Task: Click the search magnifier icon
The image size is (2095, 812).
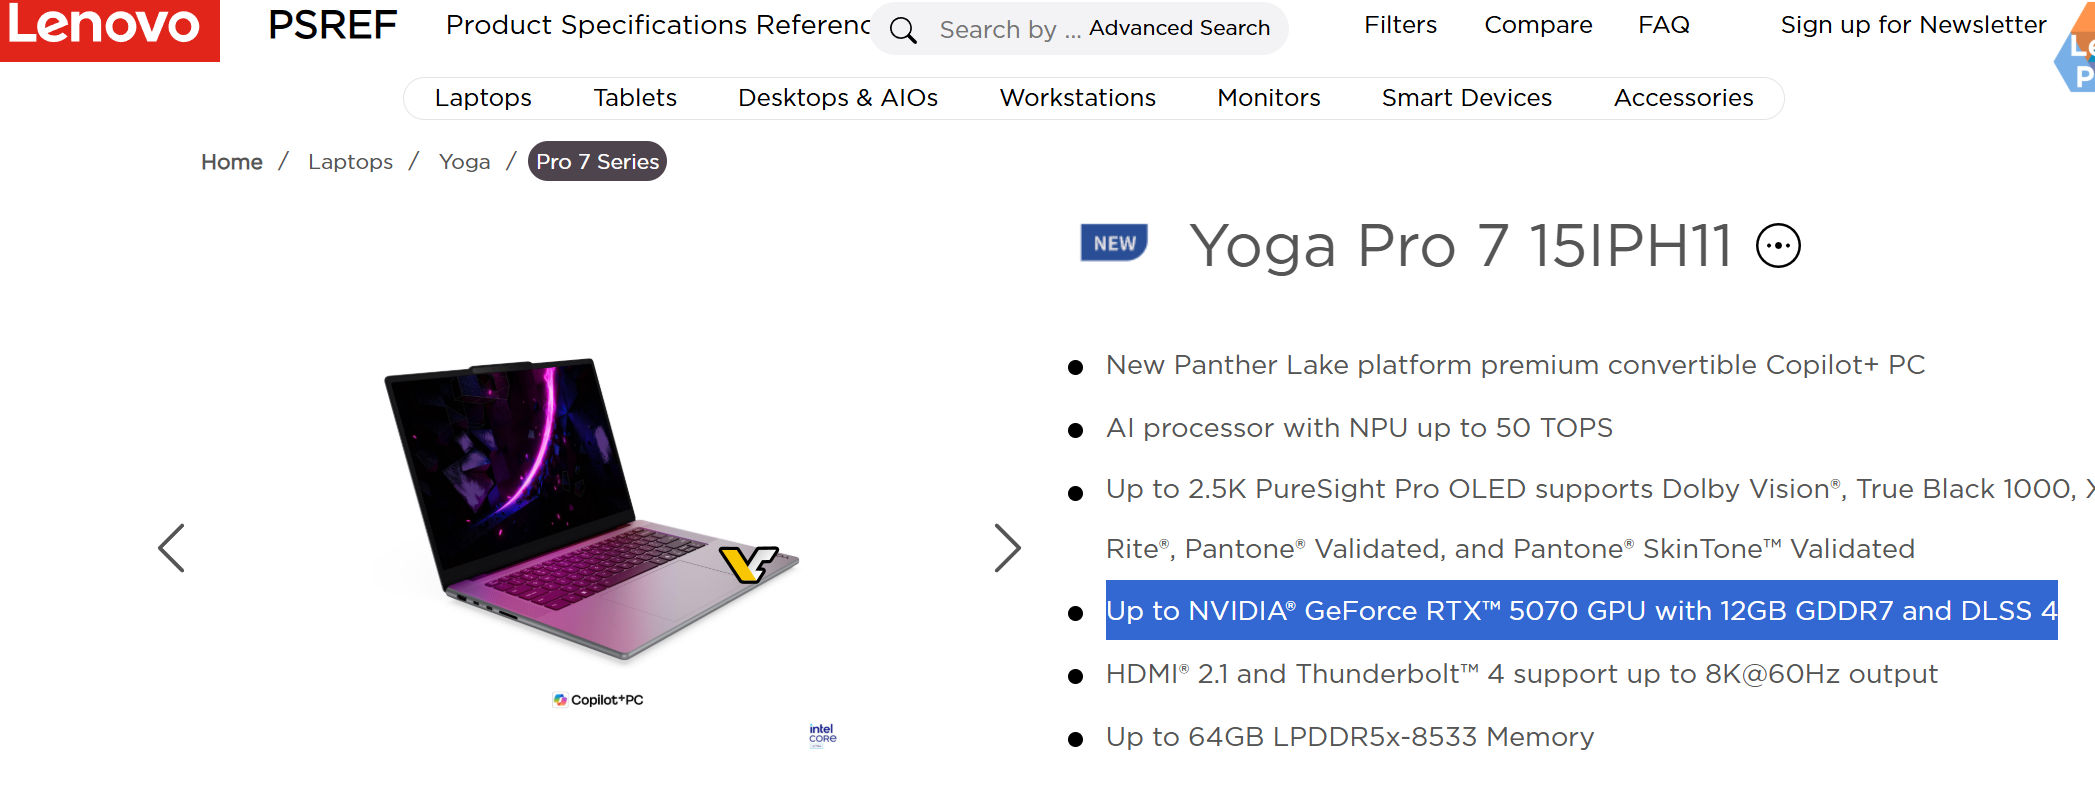Action: [903, 30]
